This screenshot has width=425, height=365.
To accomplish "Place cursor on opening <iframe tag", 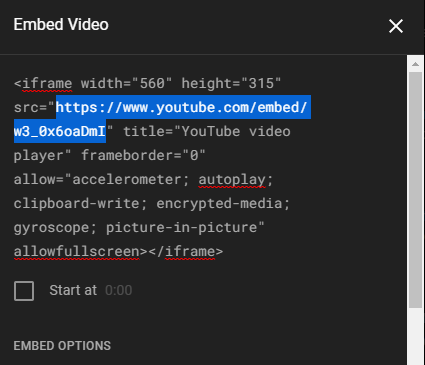I will [43, 83].
